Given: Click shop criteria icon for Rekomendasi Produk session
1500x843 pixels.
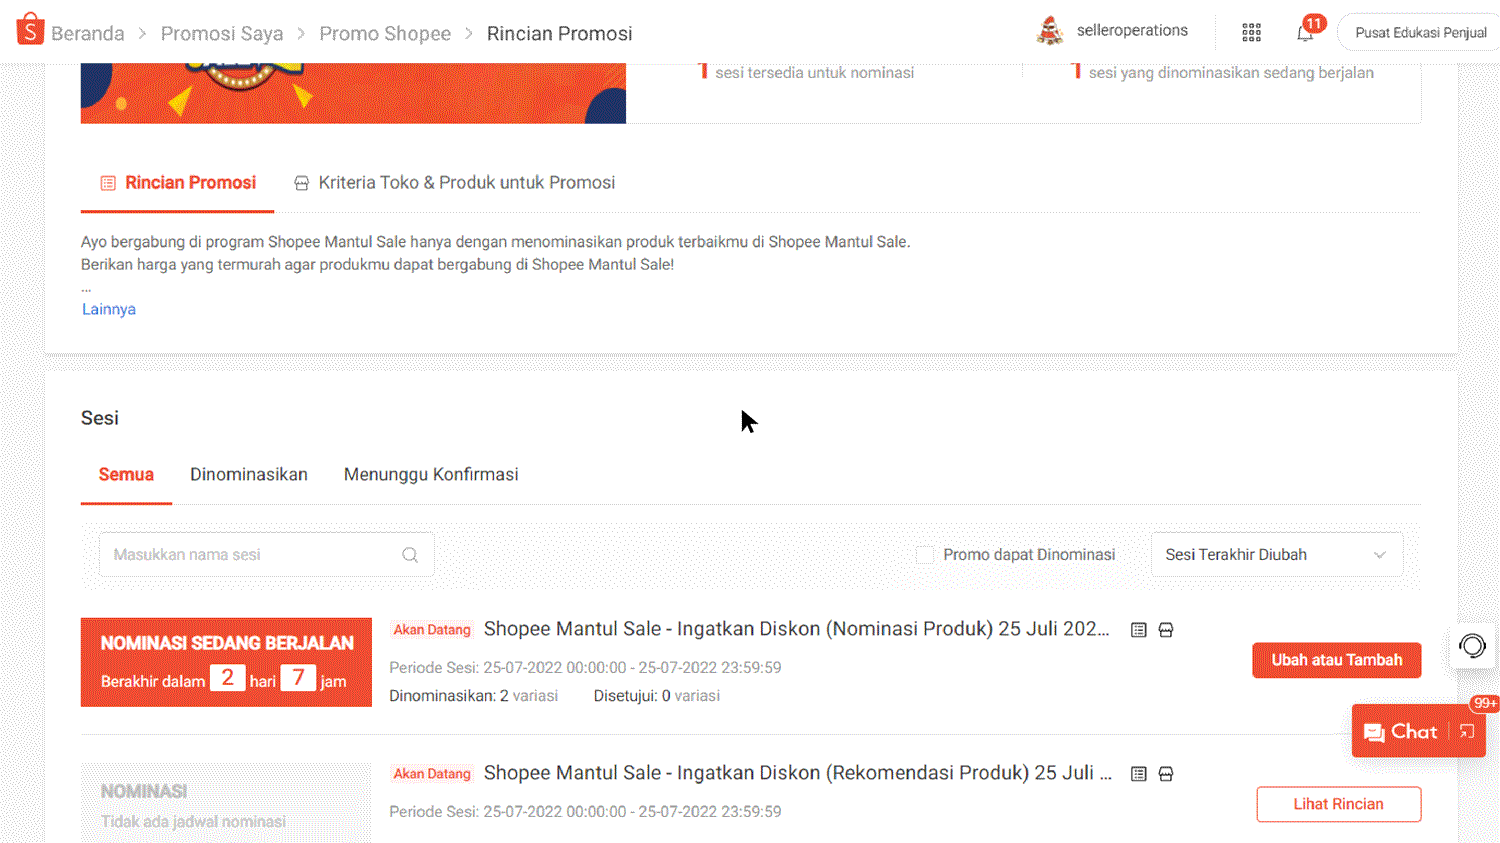Looking at the screenshot, I should pyautogui.click(x=1166, y=774).
